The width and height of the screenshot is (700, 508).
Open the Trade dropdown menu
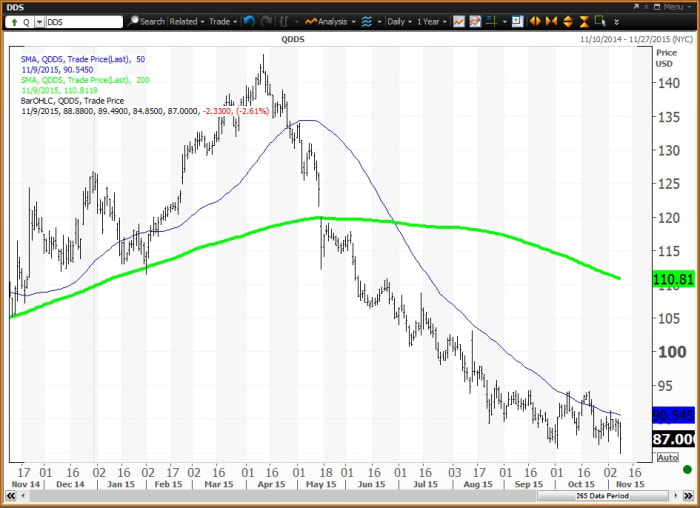[223, 21]
